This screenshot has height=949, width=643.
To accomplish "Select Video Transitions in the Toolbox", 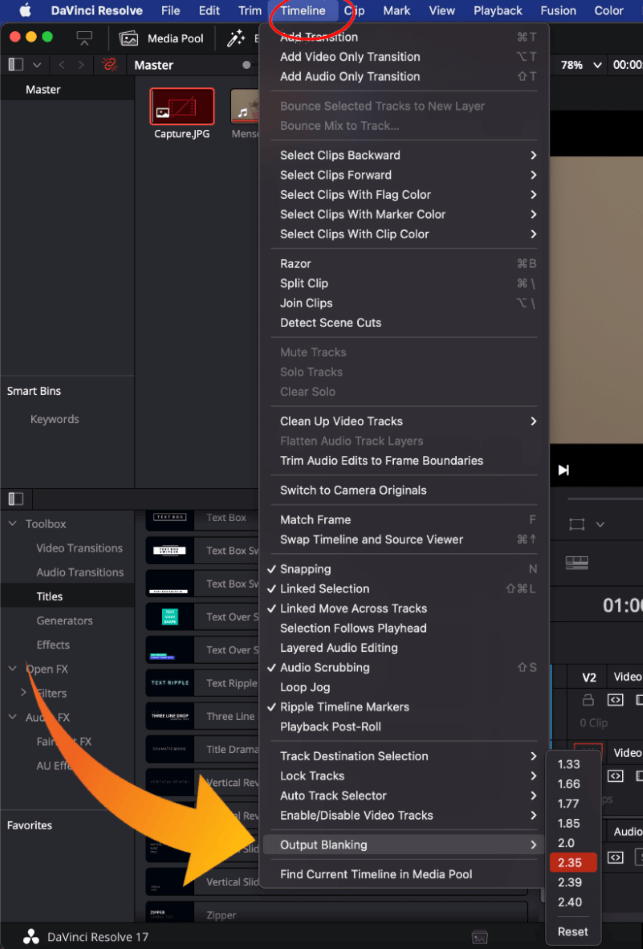I will coord(79,548).
